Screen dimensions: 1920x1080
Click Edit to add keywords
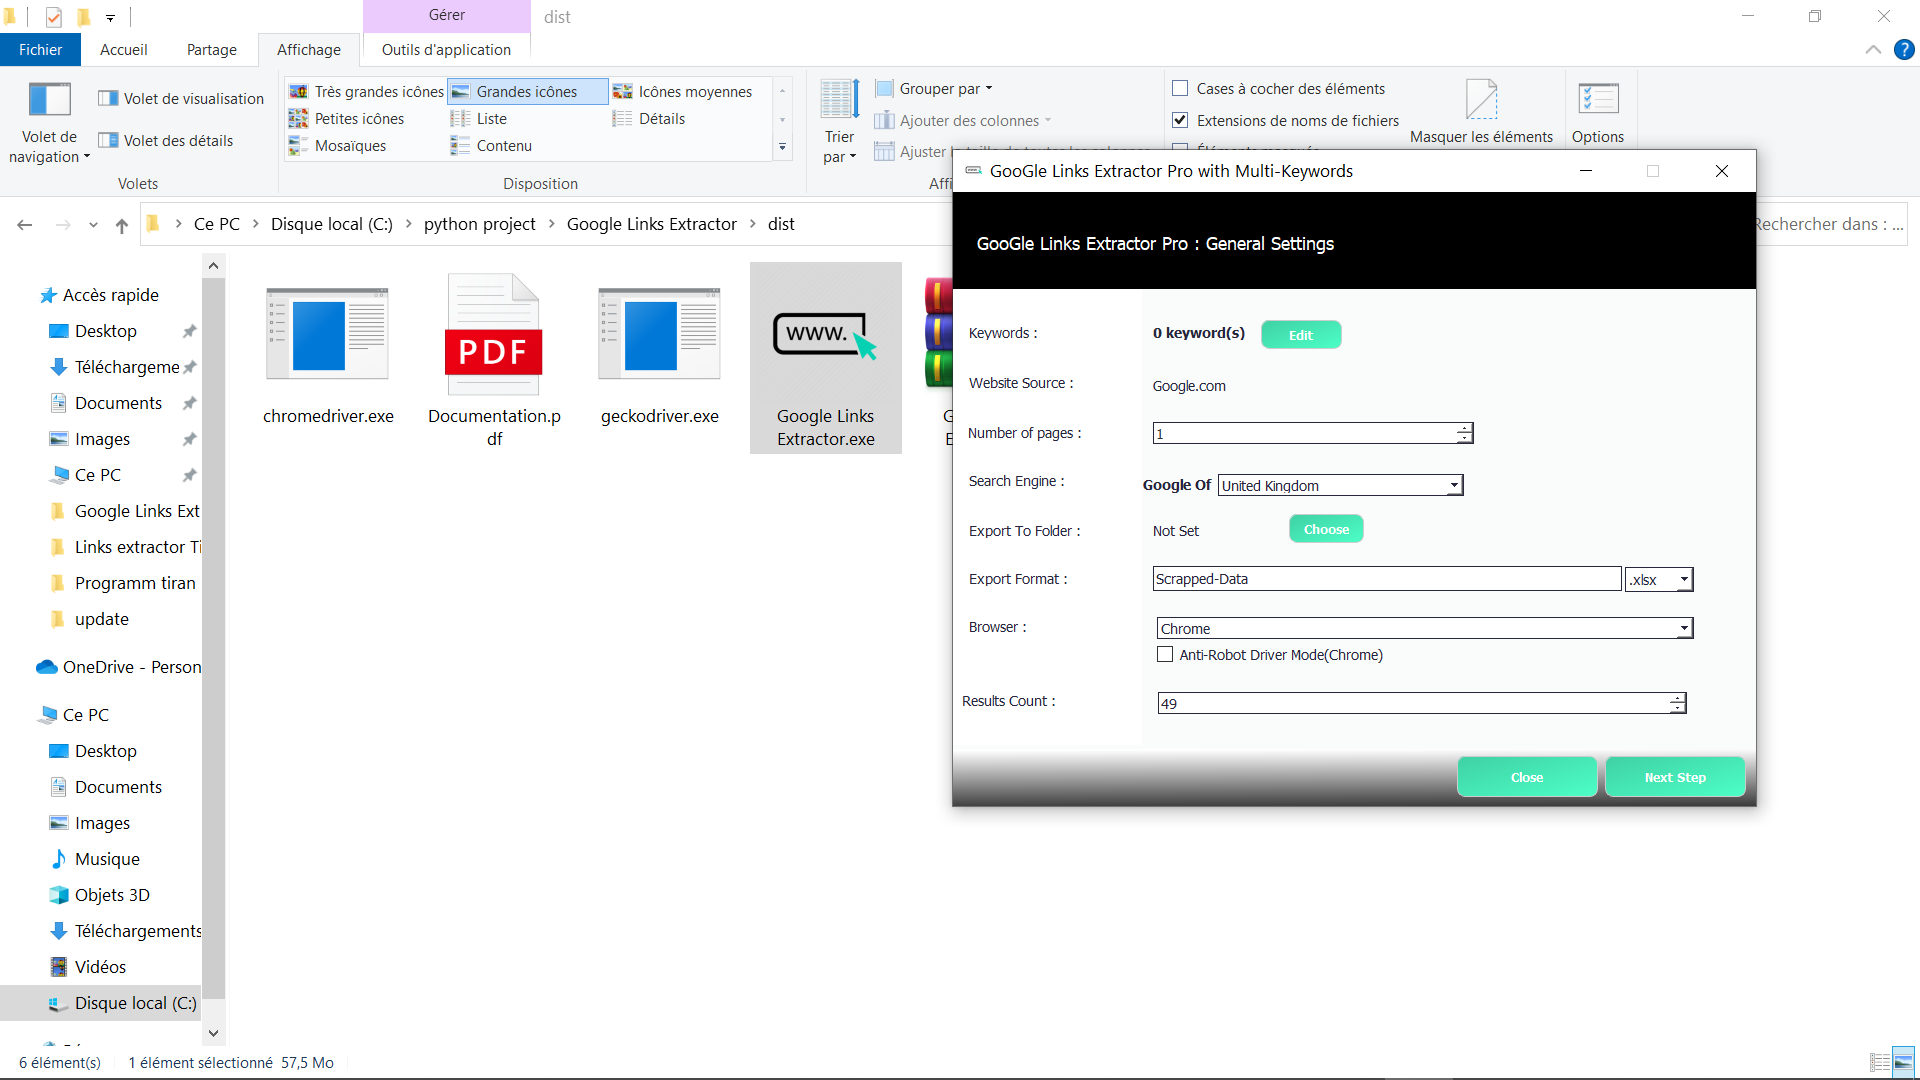1300,334
